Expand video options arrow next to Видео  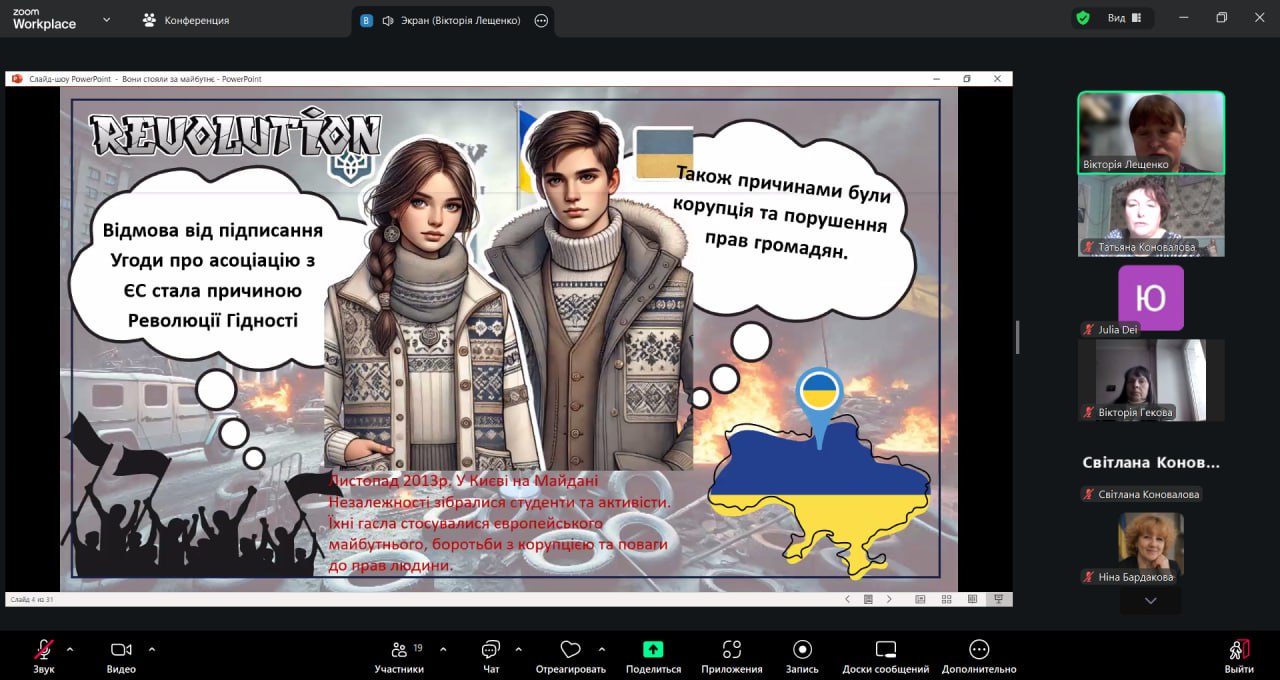152,648
